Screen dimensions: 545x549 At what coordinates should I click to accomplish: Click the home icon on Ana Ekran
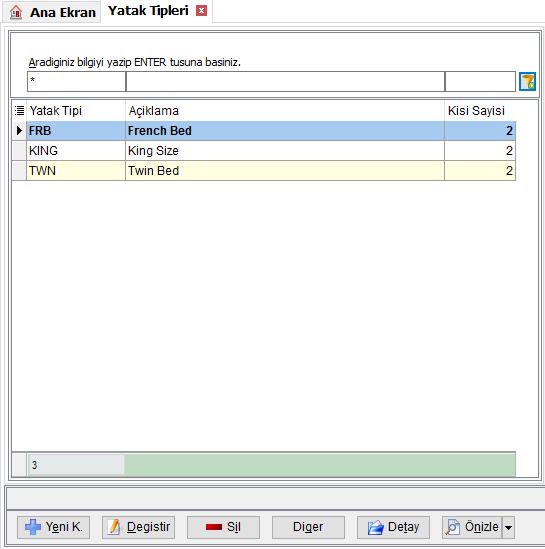[x=16, y=12]
